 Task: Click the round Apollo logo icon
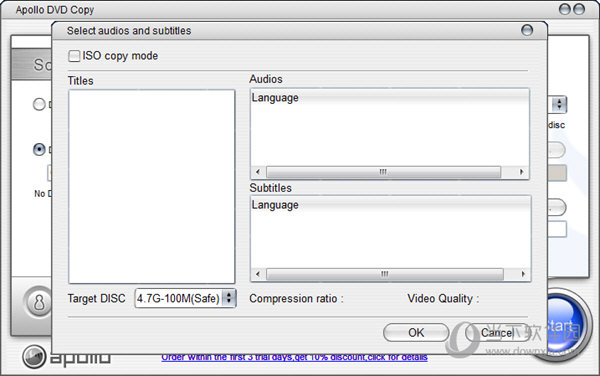pos(34,357)
